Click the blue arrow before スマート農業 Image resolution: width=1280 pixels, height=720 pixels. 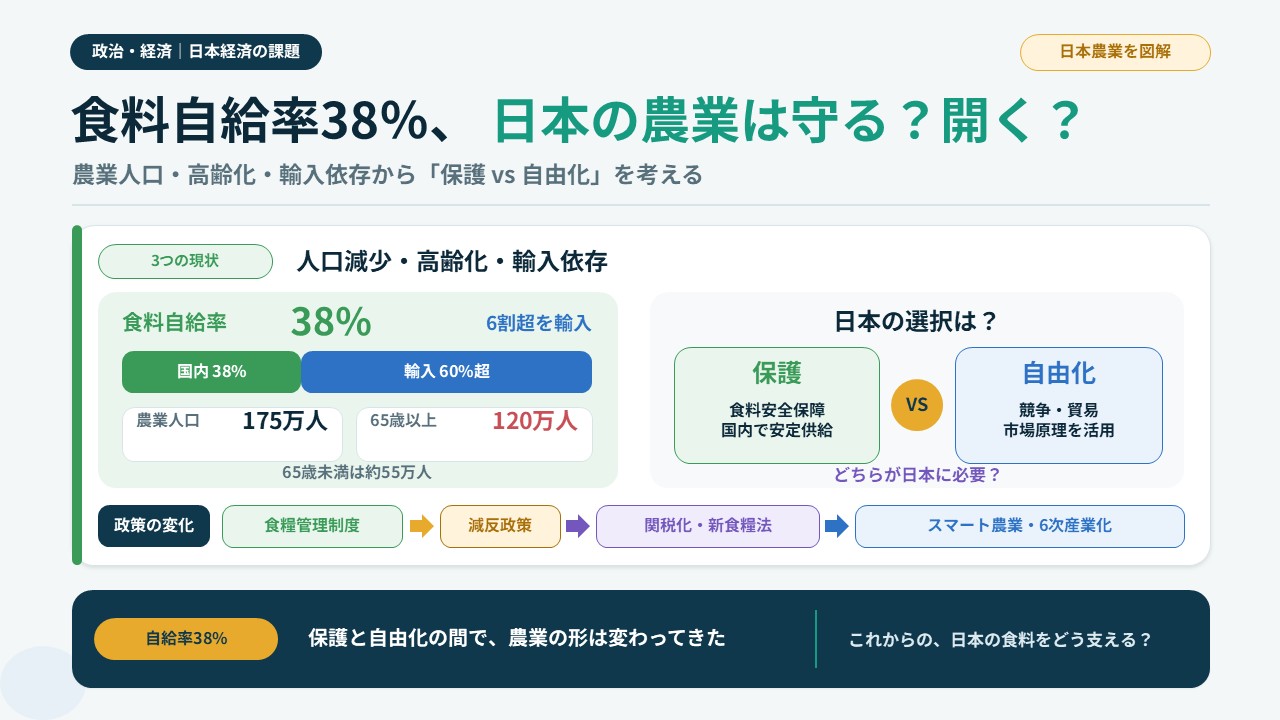point(837,526)
